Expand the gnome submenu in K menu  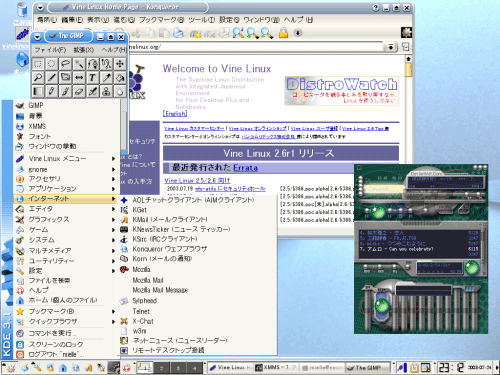pyautogui.click(x=65, y=169)
